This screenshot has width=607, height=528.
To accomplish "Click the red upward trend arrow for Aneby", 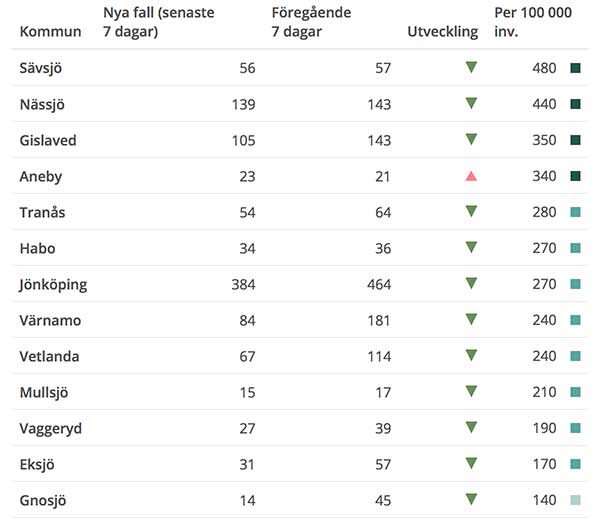I will (x=471, y=177).
